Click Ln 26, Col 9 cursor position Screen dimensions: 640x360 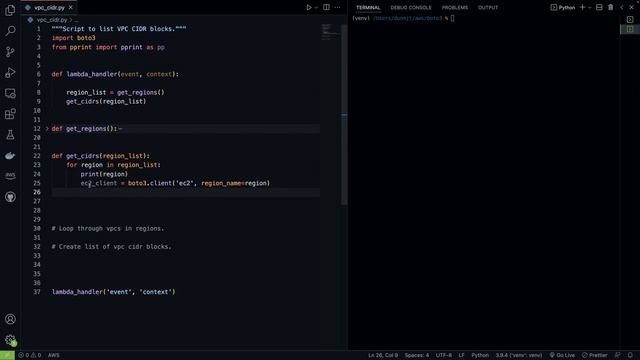click(382, 355)
